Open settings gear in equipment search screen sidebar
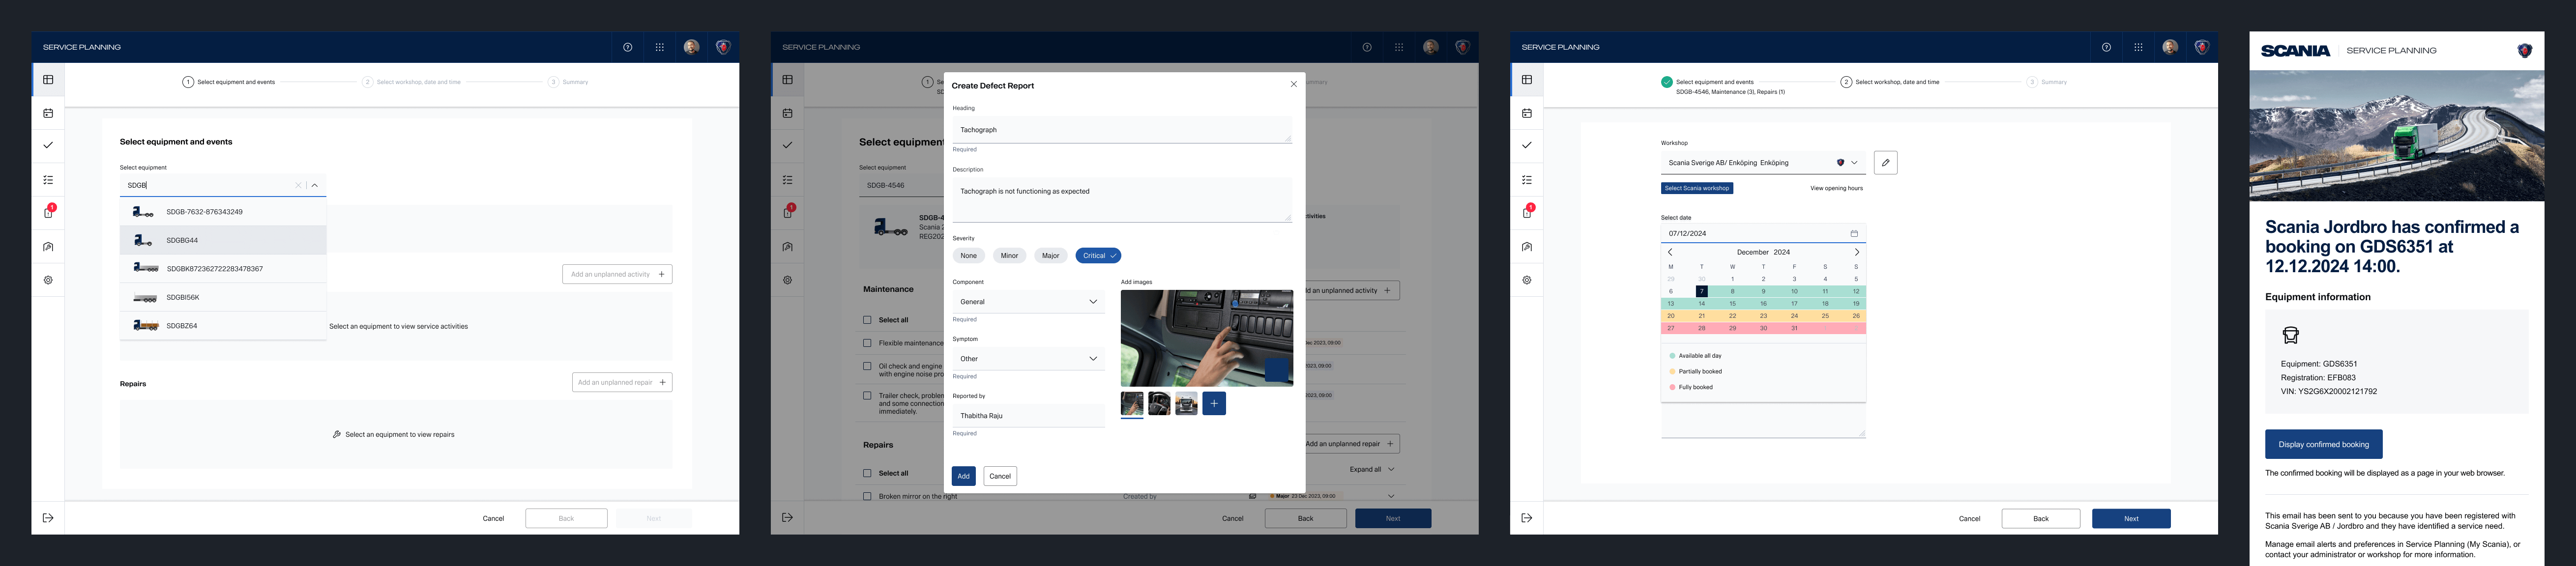This screenshot has width=2576, height=566. click(x=48, y=280)
